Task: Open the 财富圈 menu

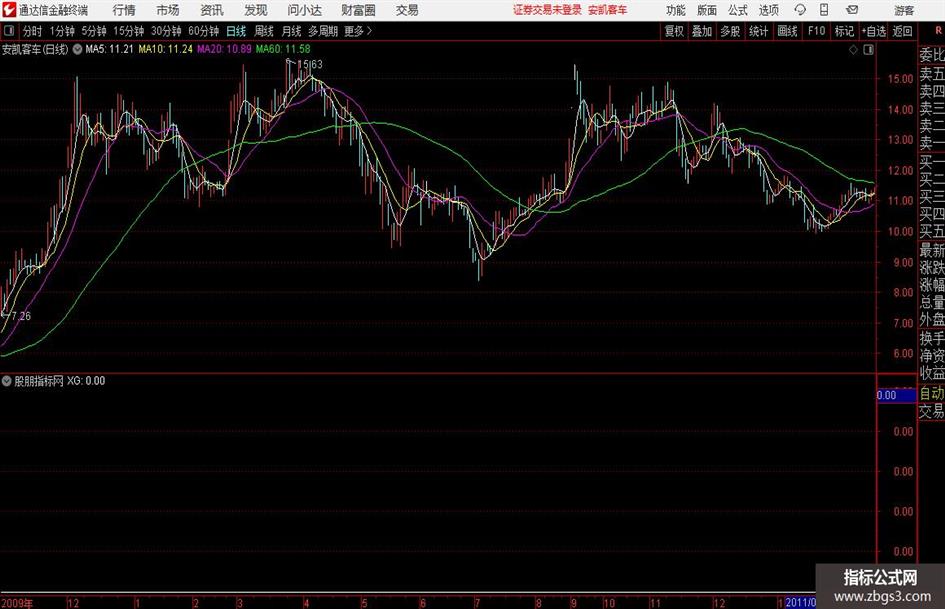Action: tap(358, 10)
